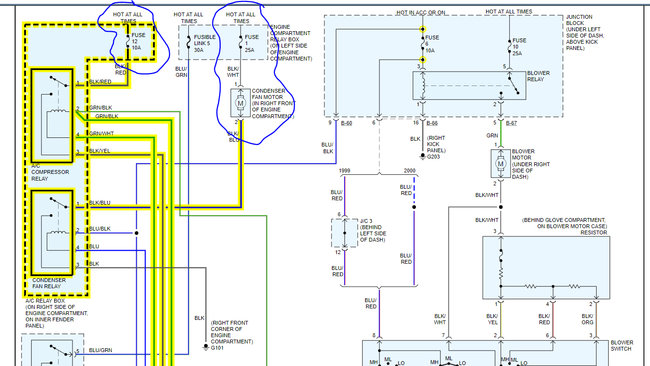Click the BLK/ORG wire label

(587, 319)
